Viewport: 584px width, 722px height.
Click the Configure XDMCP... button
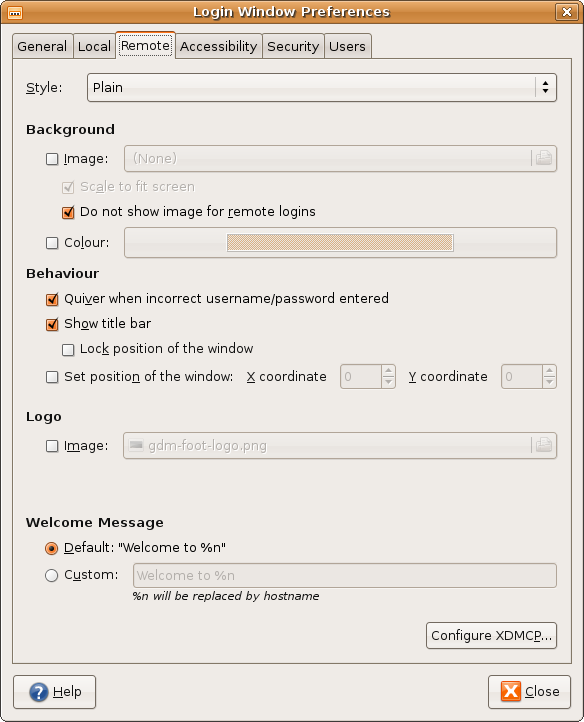click(491, 635)
